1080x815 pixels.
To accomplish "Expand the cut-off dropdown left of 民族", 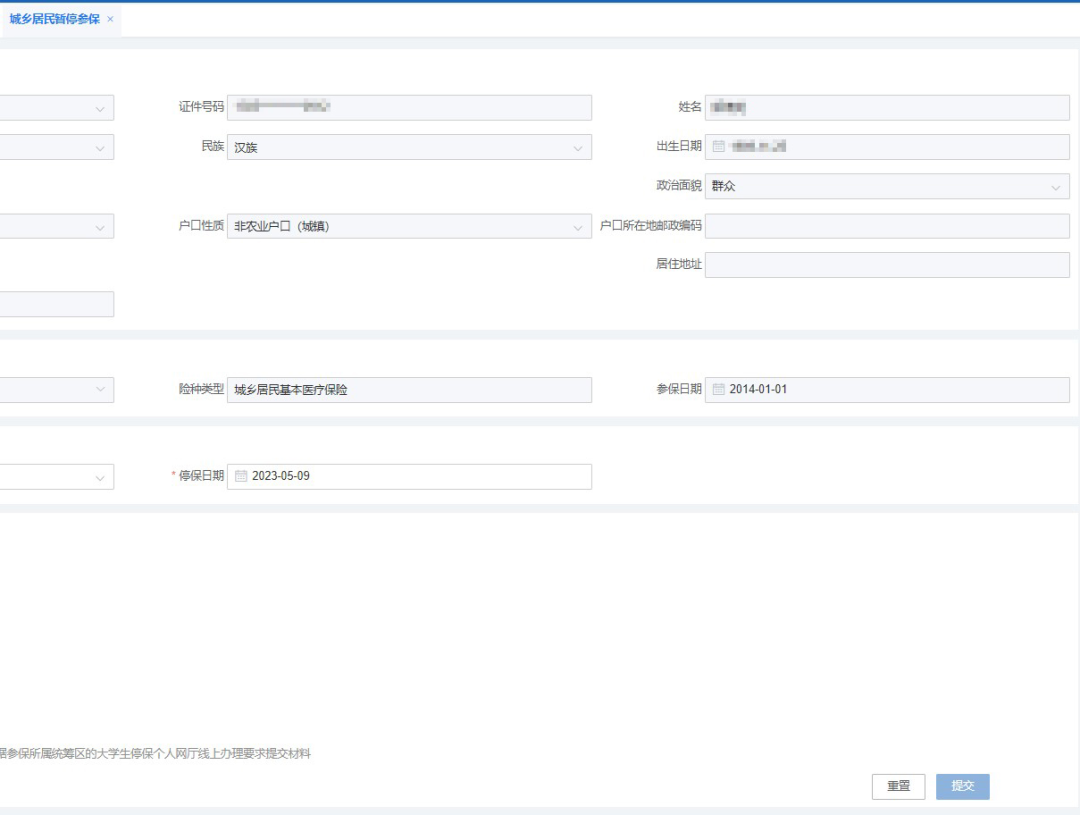I will click(56, 147).
